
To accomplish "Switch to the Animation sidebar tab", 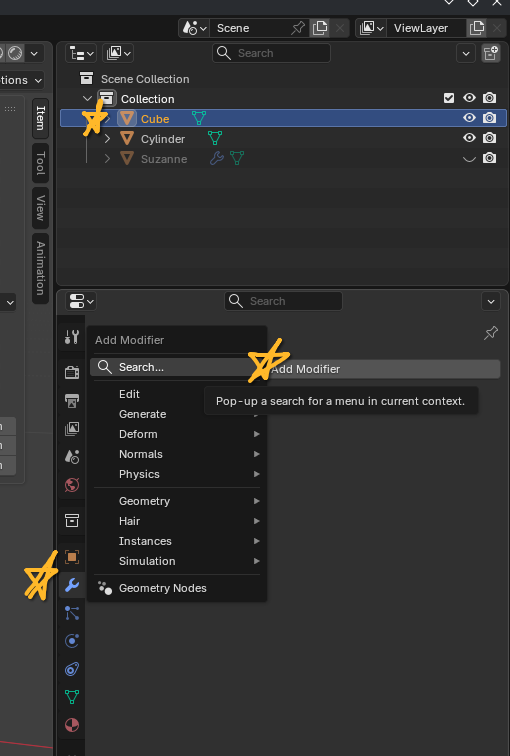I will pos(40,269).
